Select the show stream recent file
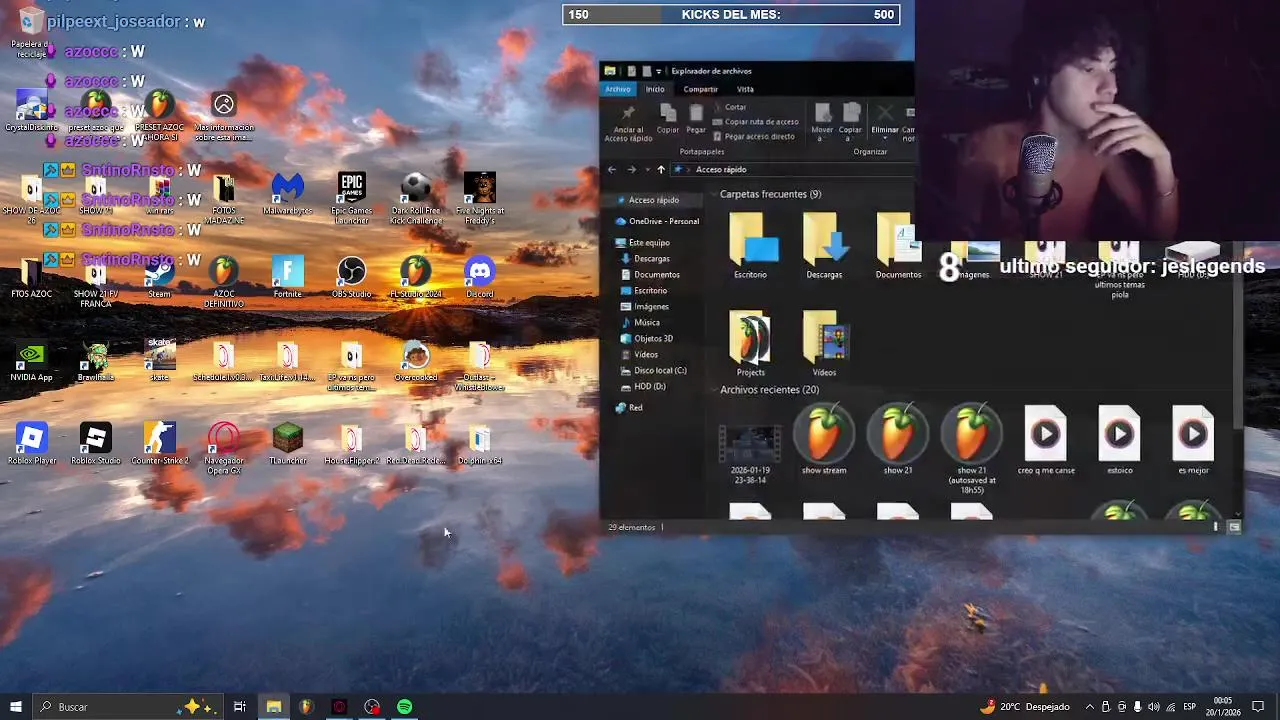Screen dimensions: 1280x720 [x=824, y=441]
